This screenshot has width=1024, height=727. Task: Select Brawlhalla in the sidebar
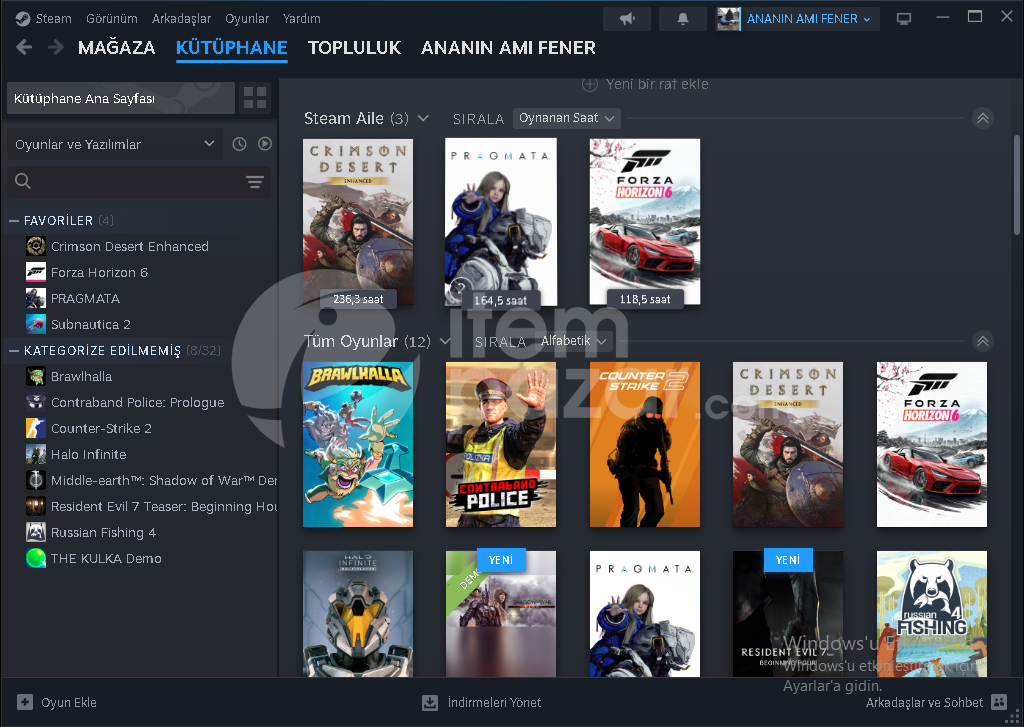point(82,377)
